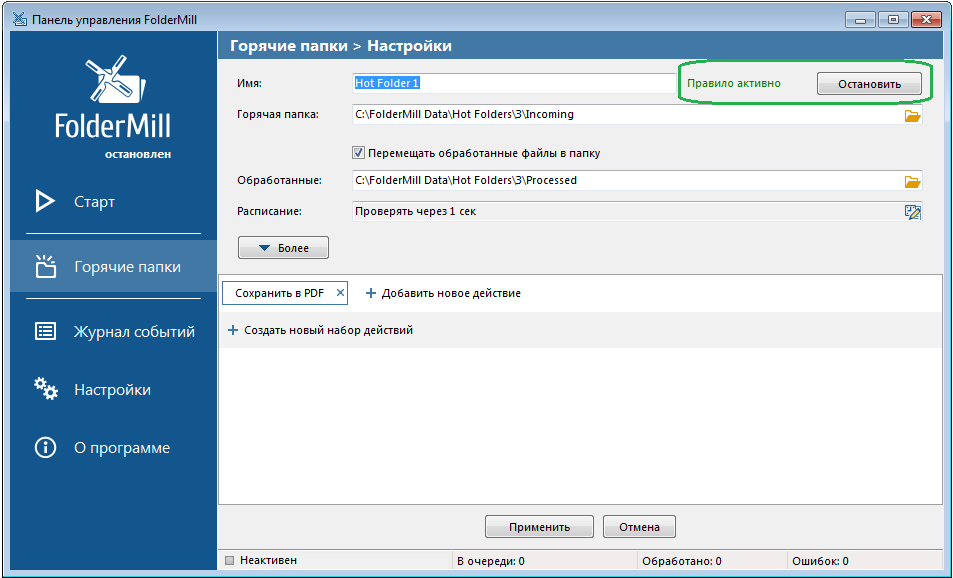Viewport: 953px width, 578px height.
Task: Click the plus icon for new action set
Action: pos(232,331)
